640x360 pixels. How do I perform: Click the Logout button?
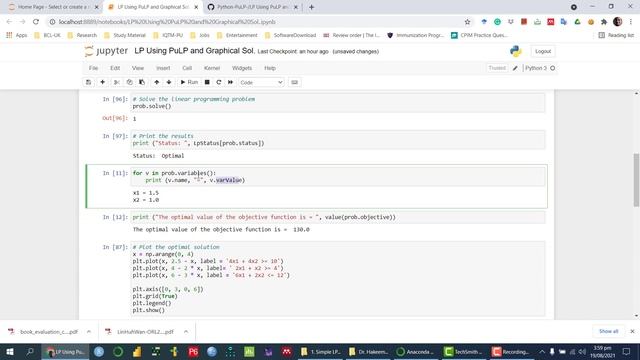[543, 51]
